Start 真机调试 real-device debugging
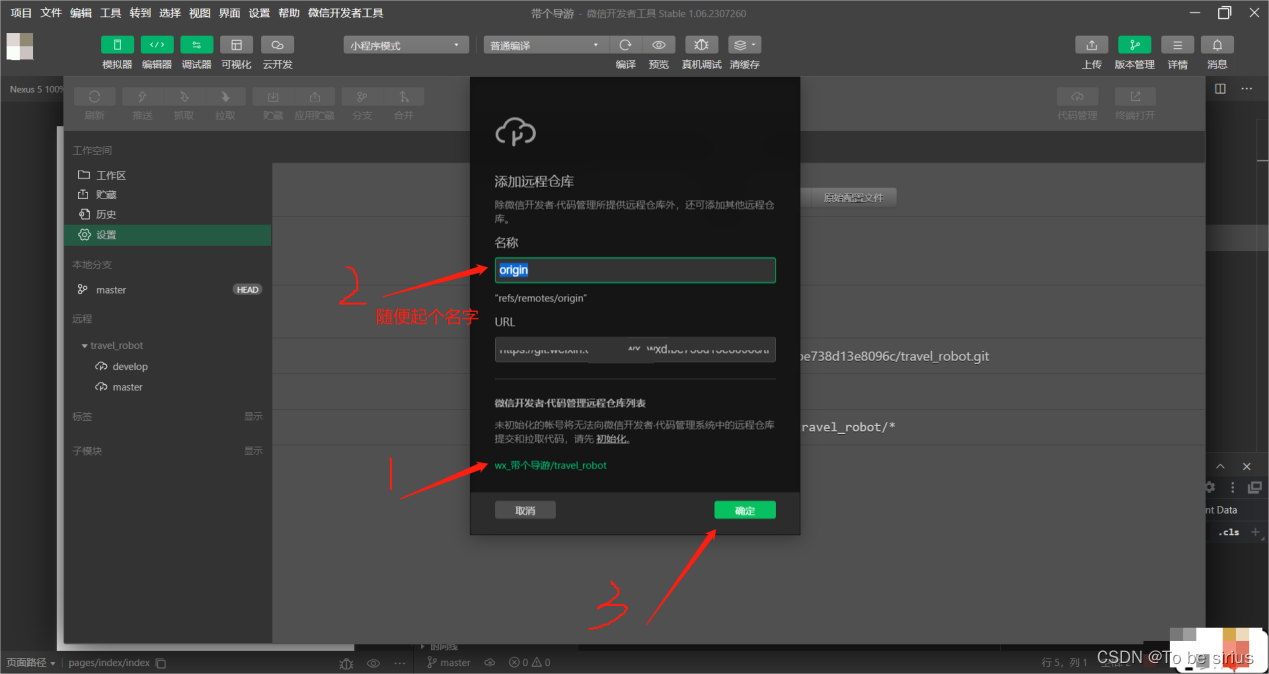 pyautogui.click(x=701, y=45)
